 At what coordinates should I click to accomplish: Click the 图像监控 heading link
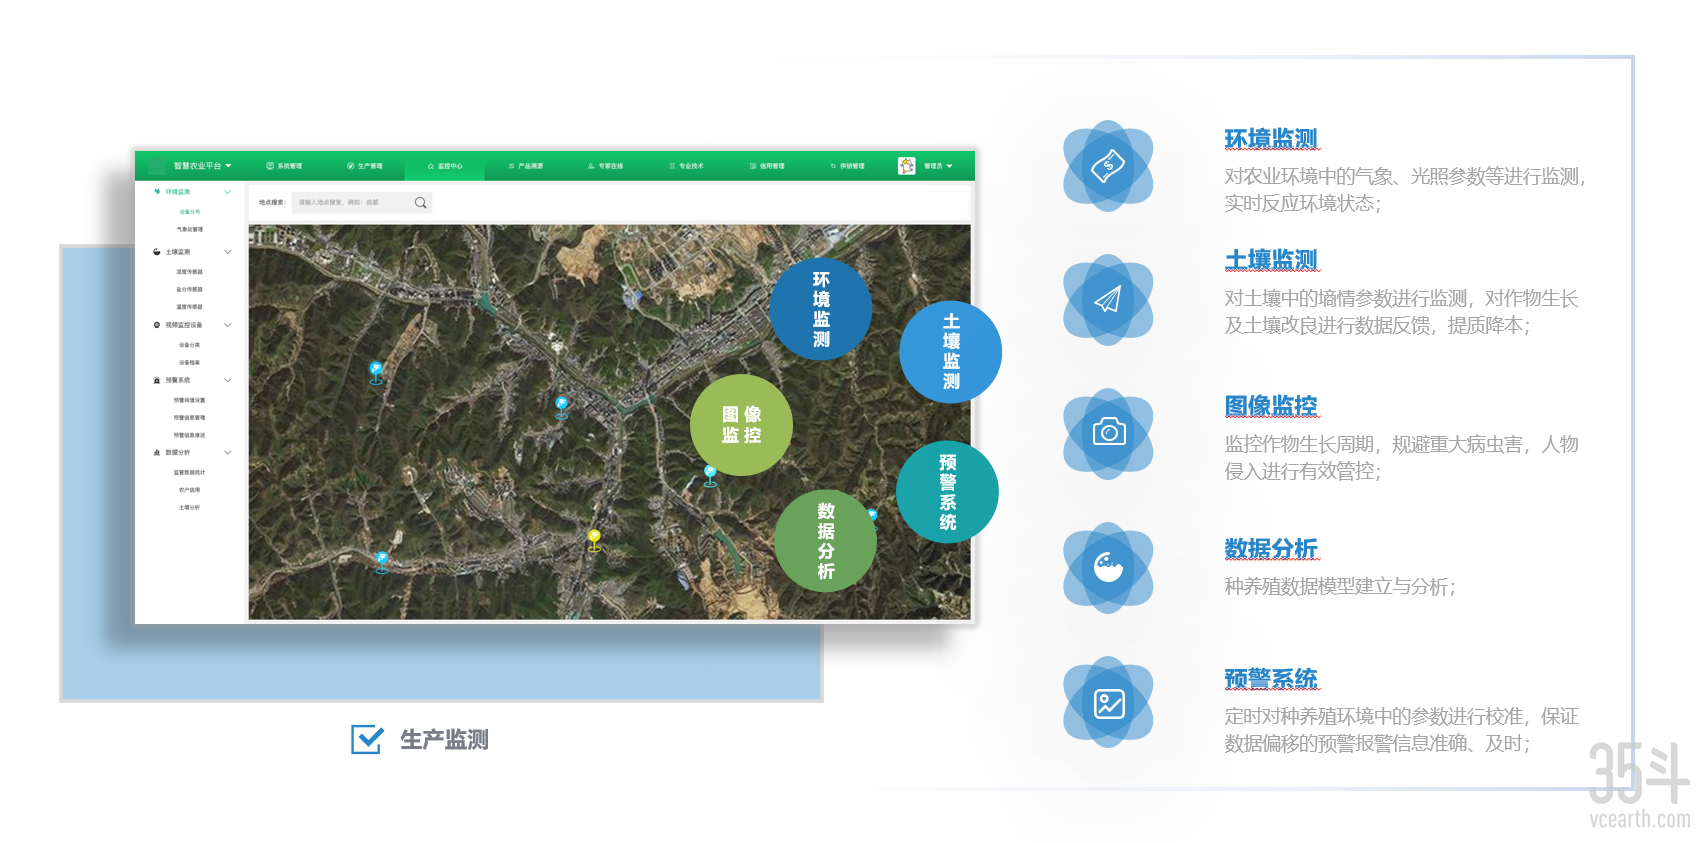(1271, 405)
